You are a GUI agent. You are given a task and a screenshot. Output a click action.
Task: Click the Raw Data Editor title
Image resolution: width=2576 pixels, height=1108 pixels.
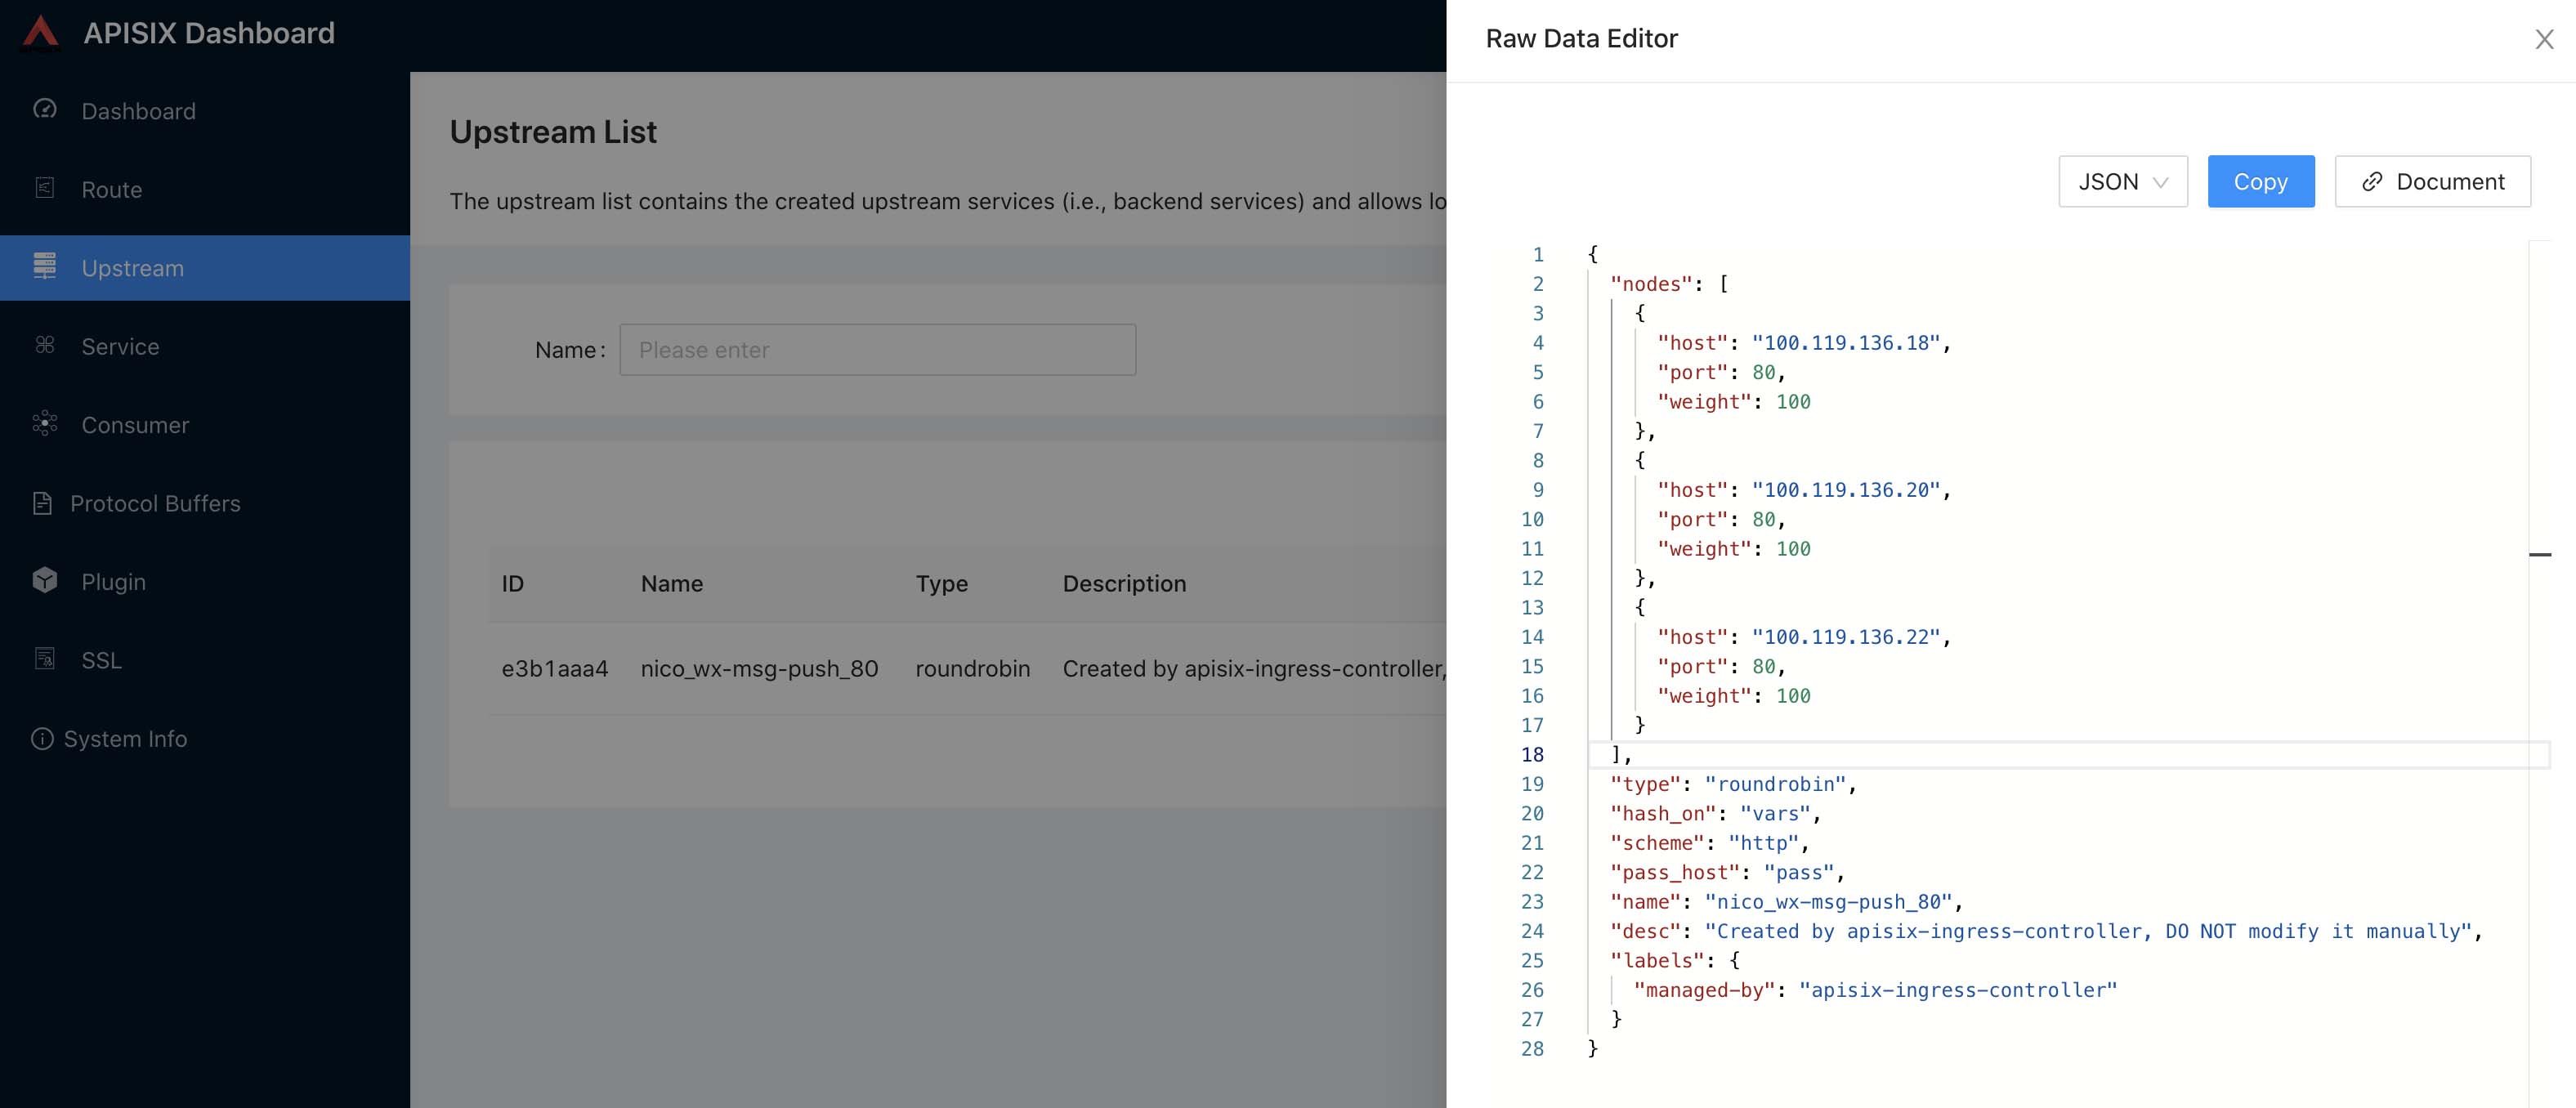[x=1581, y=38]
